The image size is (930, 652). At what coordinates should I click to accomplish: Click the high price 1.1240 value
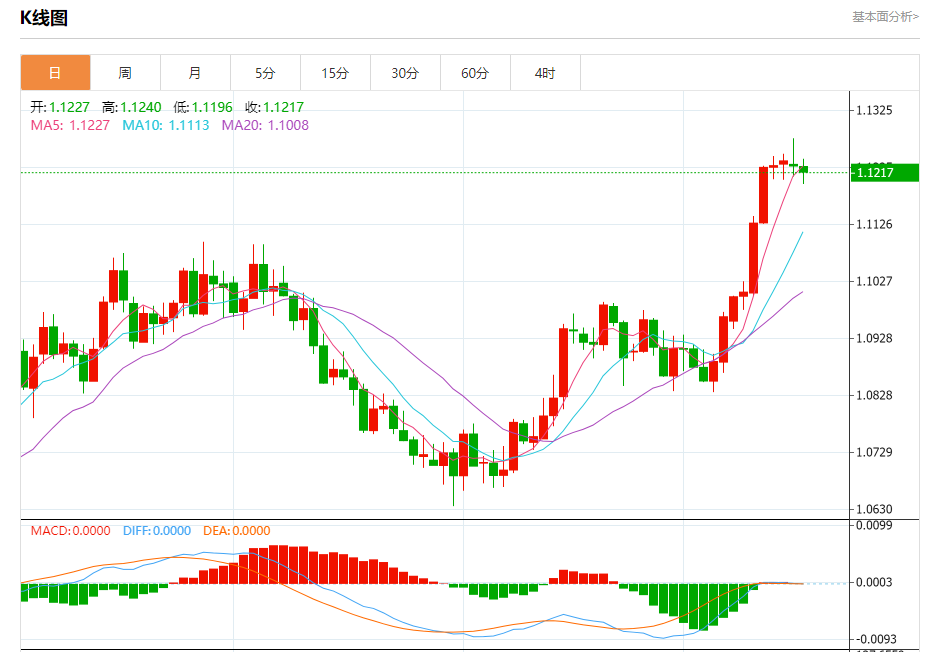click(141, 107)
